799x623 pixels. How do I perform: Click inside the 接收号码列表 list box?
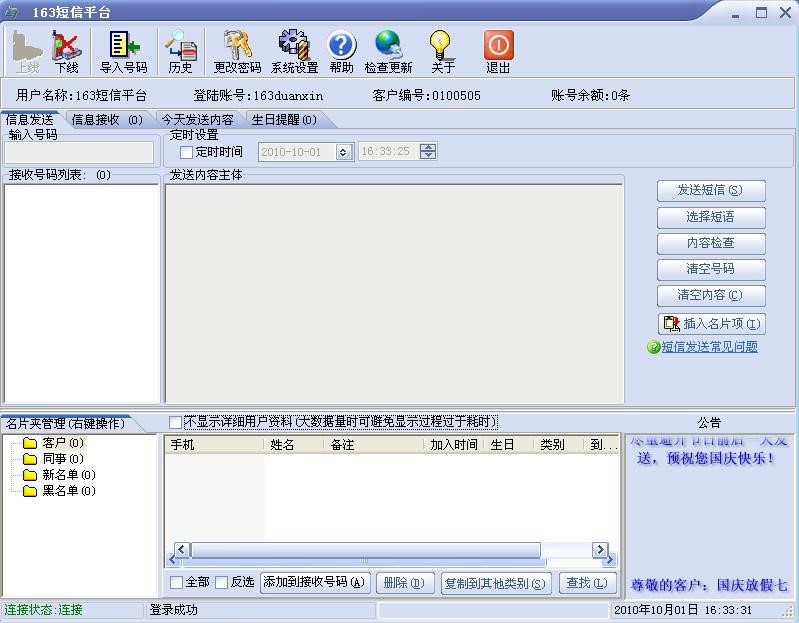82,294
